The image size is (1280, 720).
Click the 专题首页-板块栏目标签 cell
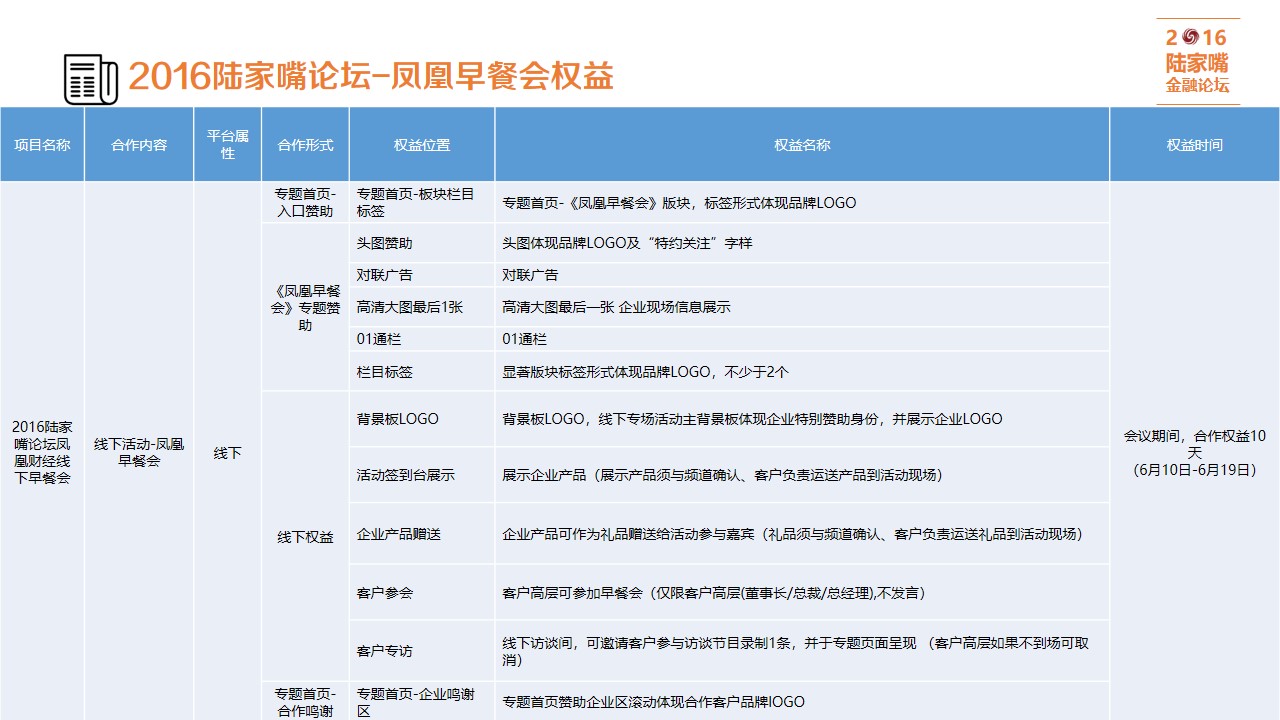tap(422, 202)
